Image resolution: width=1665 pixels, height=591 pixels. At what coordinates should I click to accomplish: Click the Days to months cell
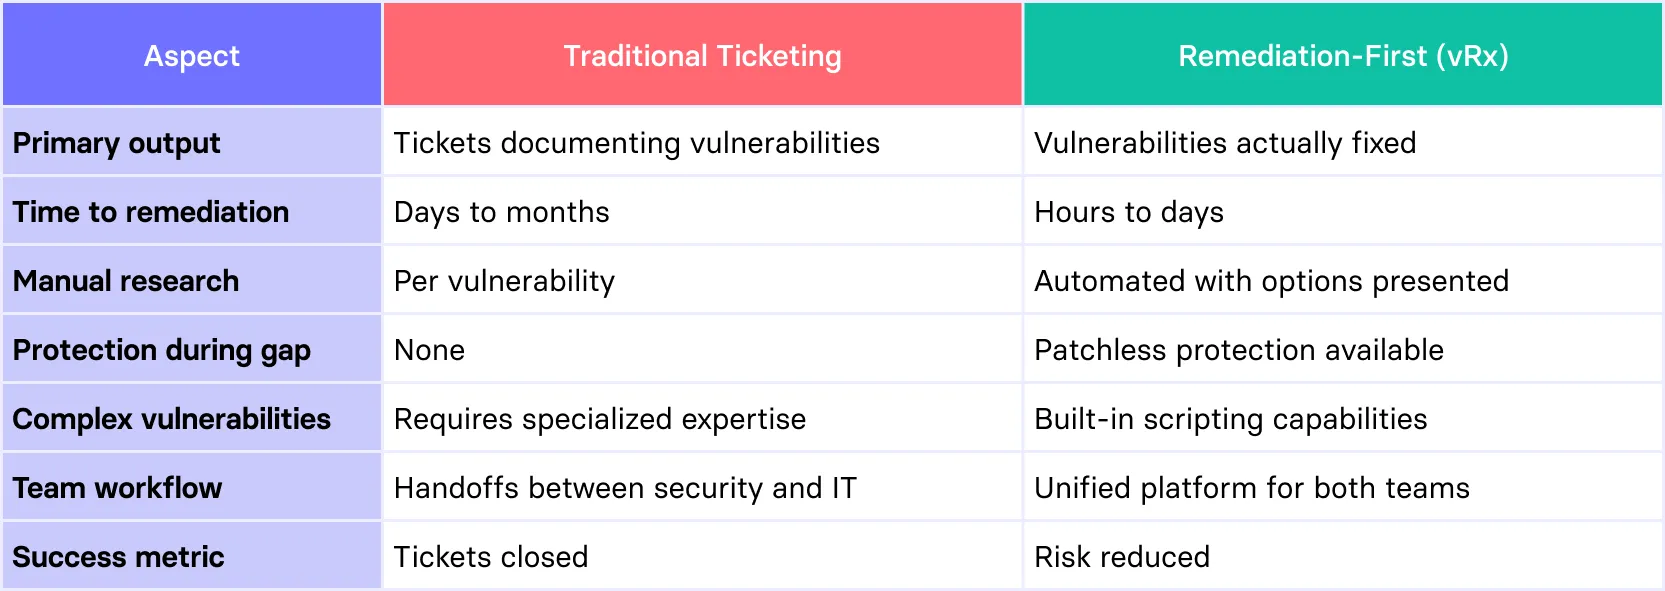click(703, 211)
